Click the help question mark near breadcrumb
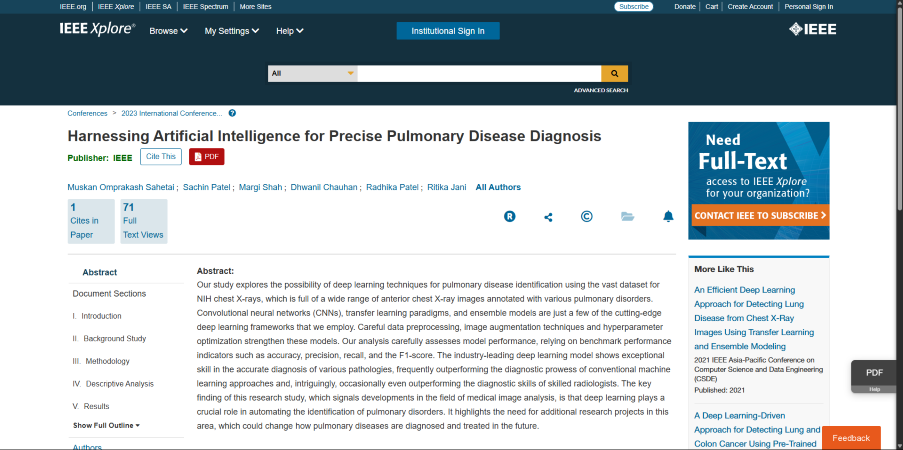The width and height of the screenshot is (903, 450). coord(232,114)
